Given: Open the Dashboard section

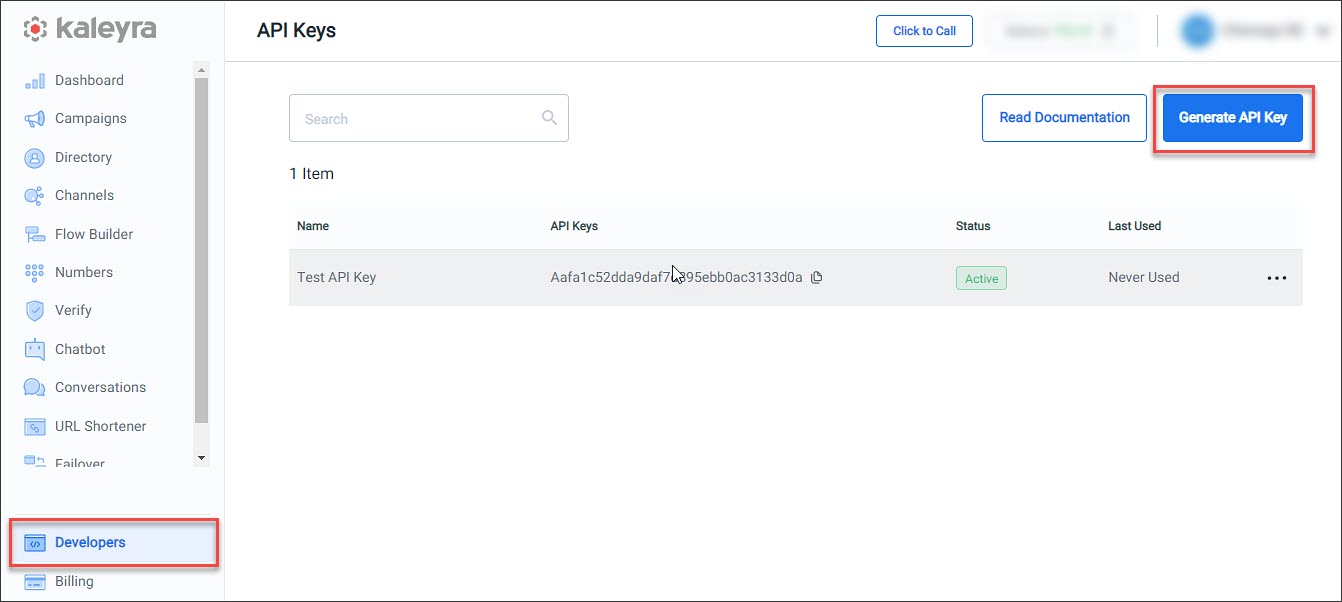Looking at the screenshot, I should click(90, 80).
